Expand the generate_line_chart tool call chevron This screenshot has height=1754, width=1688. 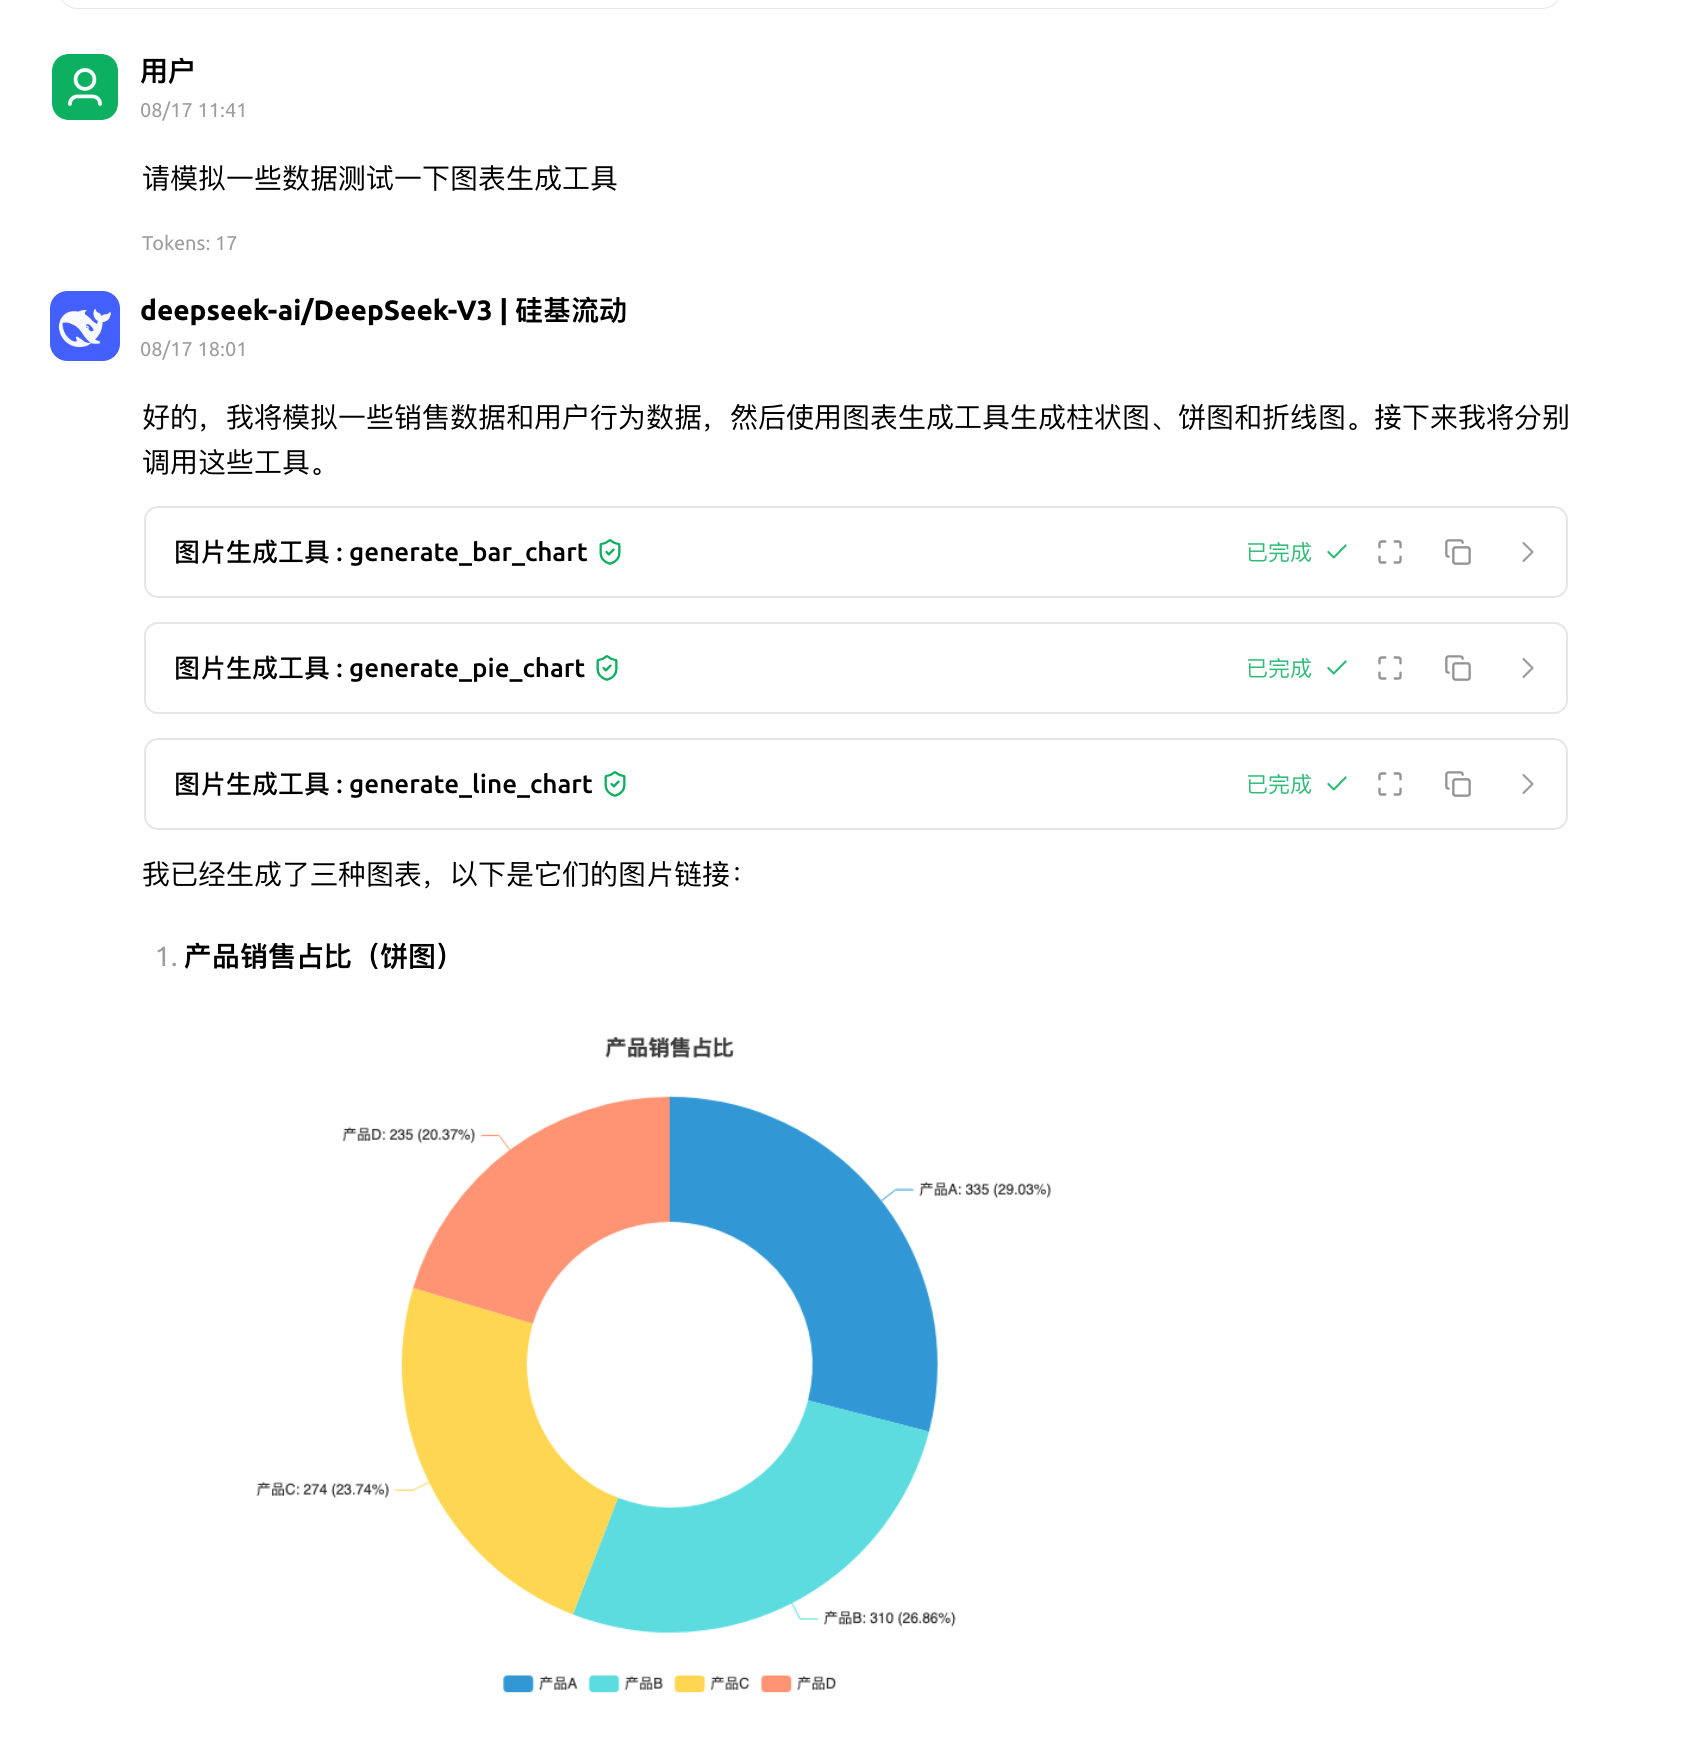[1527, 784]
